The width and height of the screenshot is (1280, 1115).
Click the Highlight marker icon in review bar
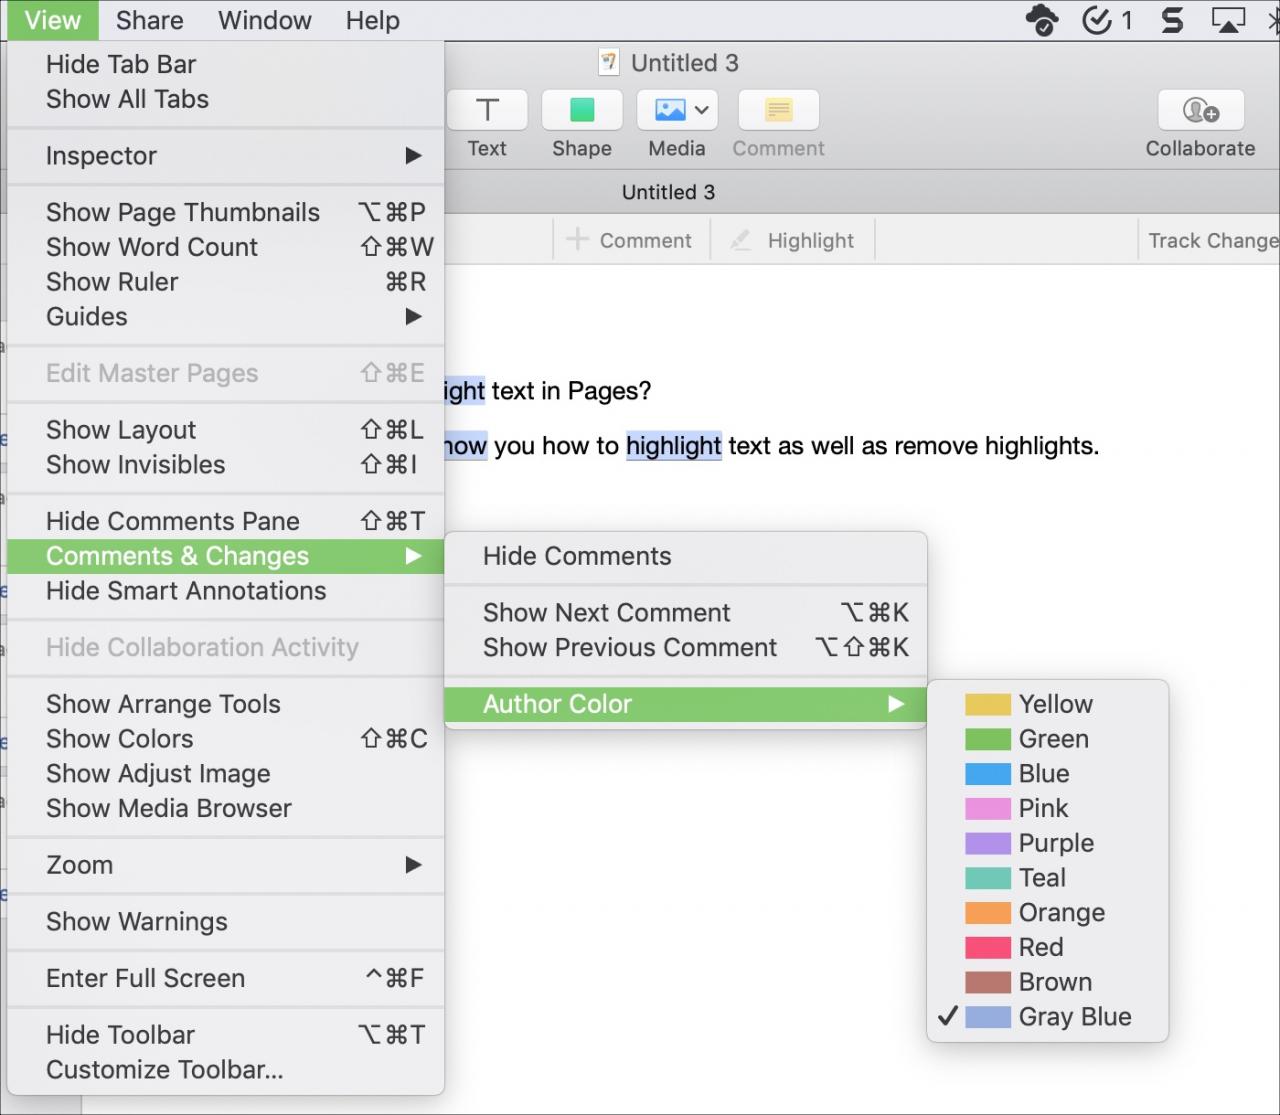740,241
